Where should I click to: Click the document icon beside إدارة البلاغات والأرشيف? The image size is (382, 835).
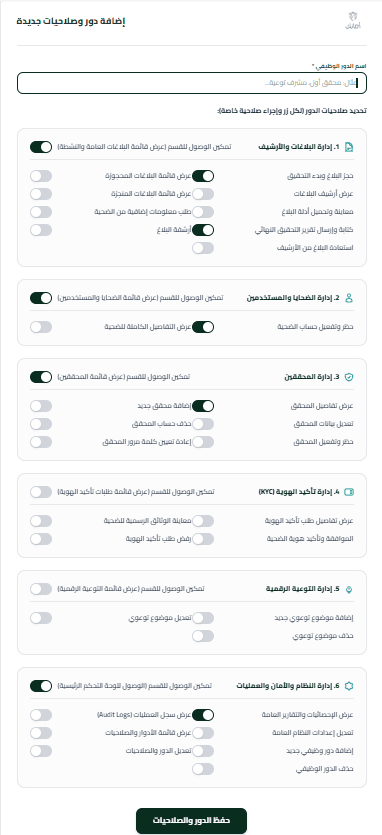349,147
